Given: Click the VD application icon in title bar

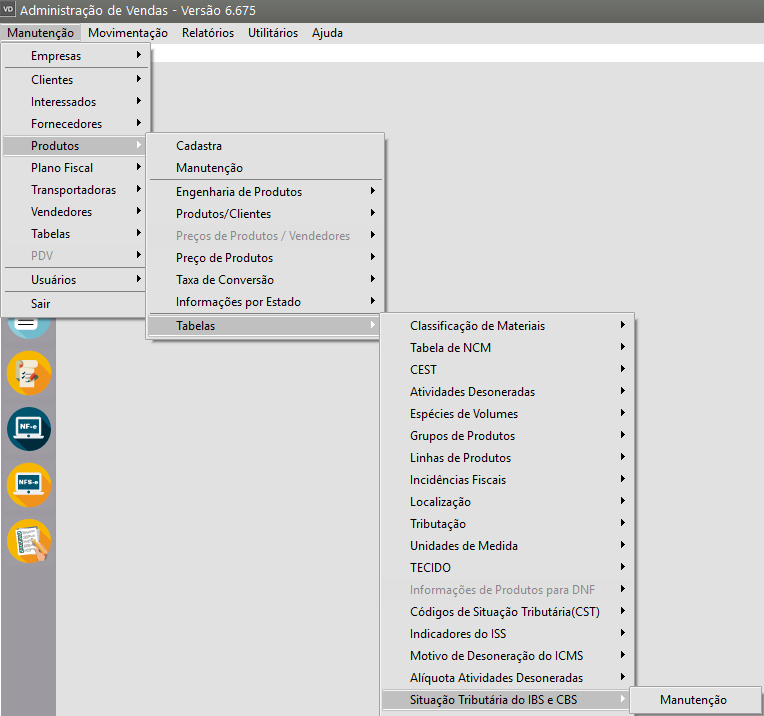Looking at the screenshot, I should point(9,10).
